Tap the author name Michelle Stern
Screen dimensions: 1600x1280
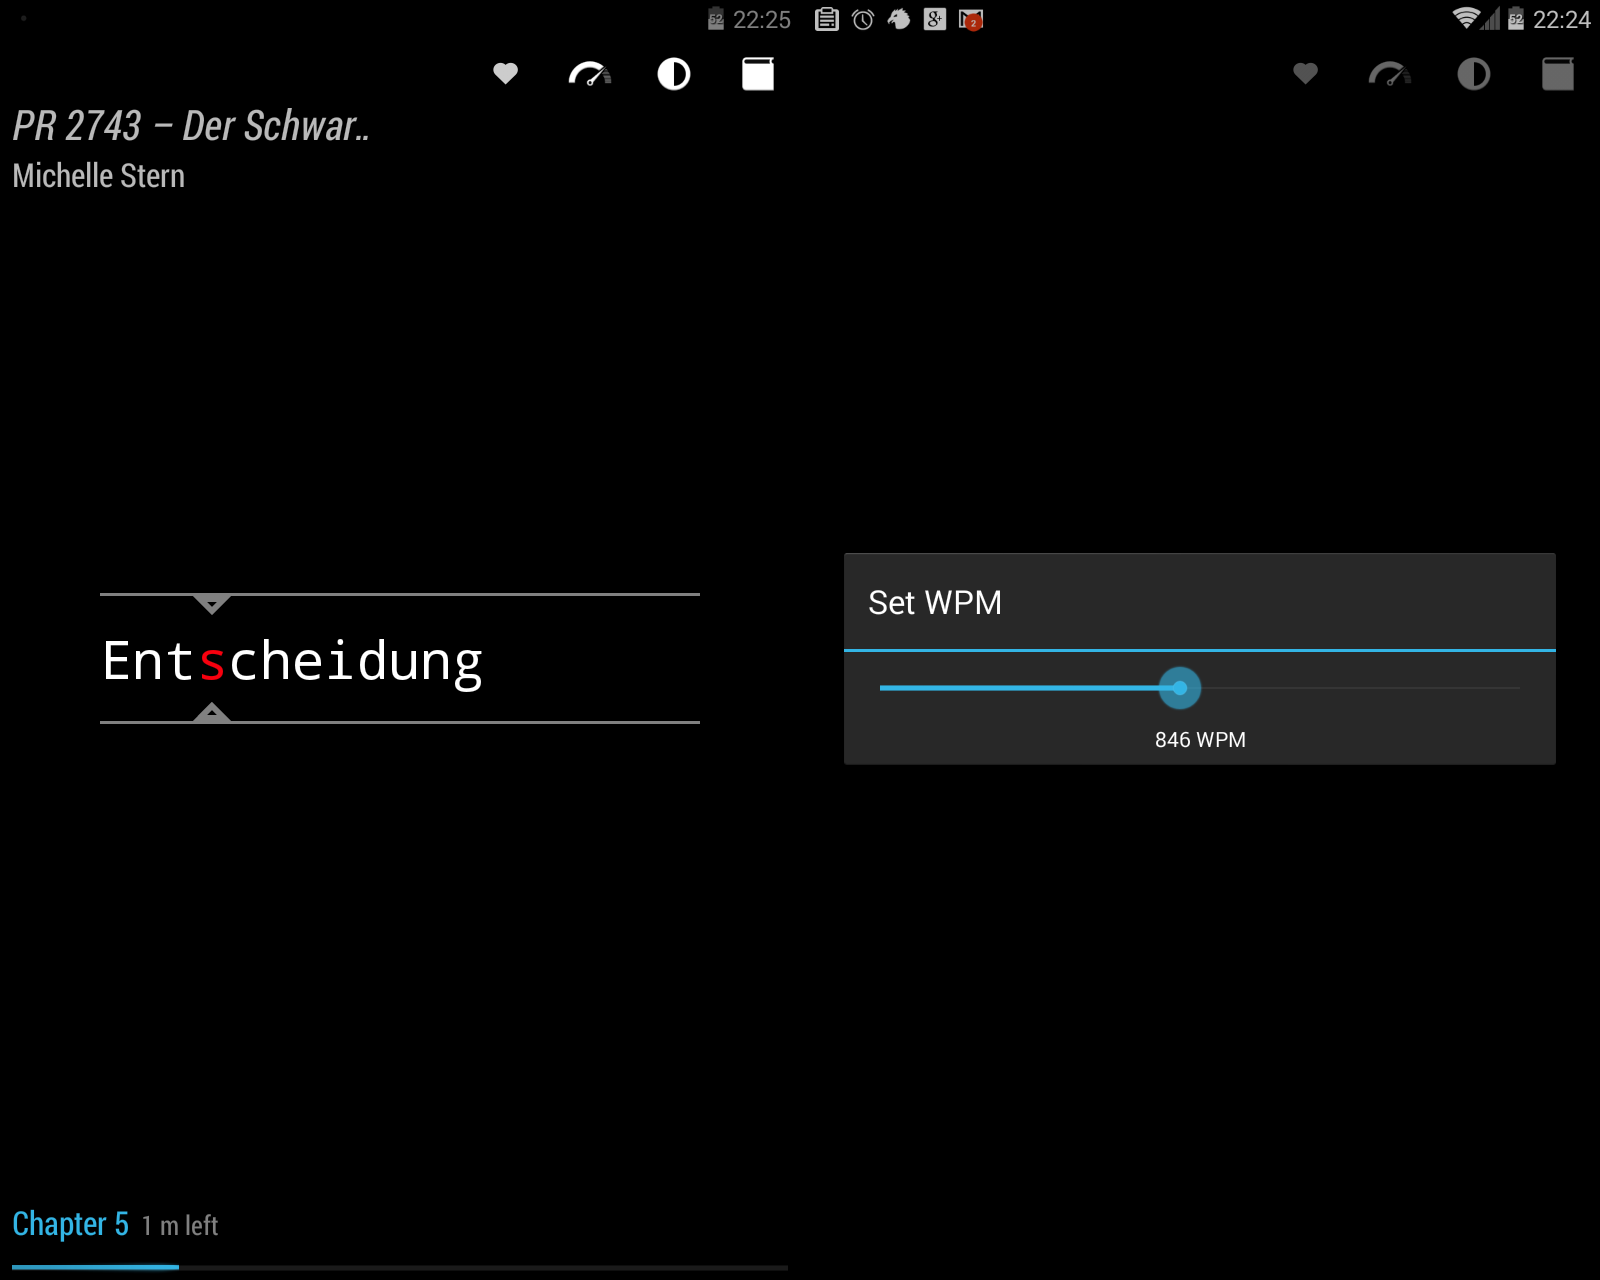click(98, 176)
